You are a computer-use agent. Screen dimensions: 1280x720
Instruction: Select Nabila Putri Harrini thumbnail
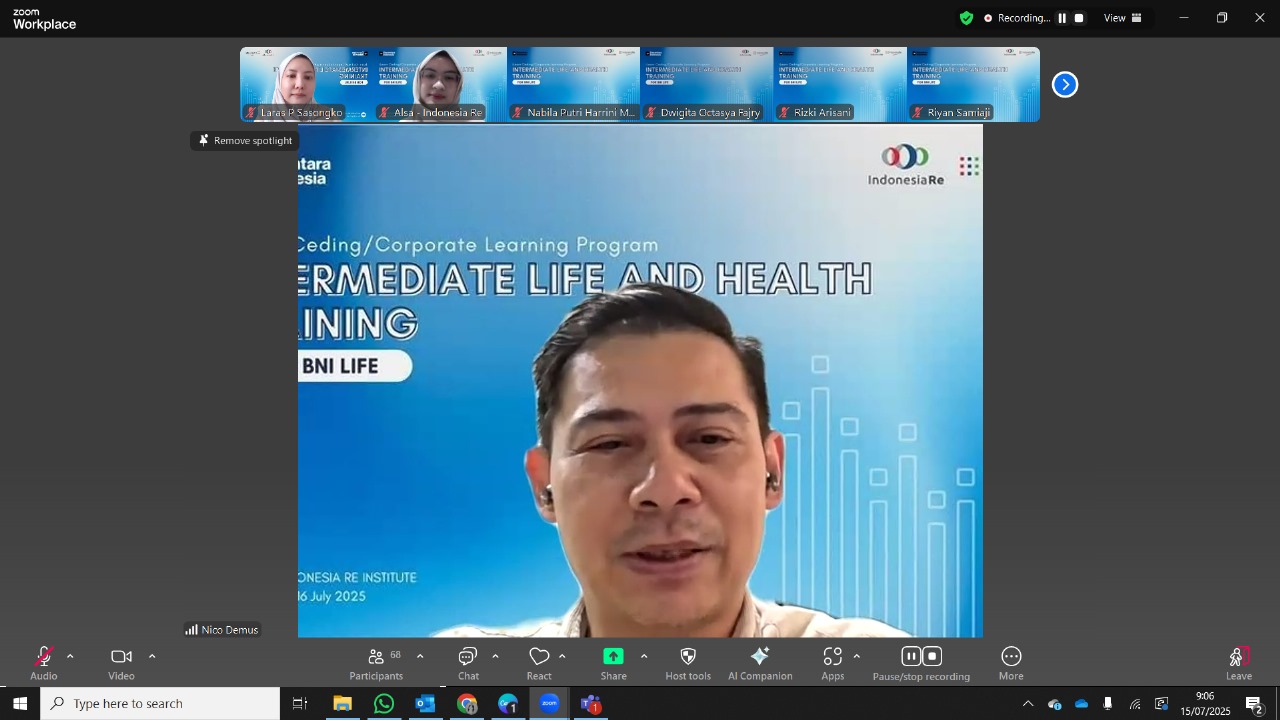click(573, 84)
